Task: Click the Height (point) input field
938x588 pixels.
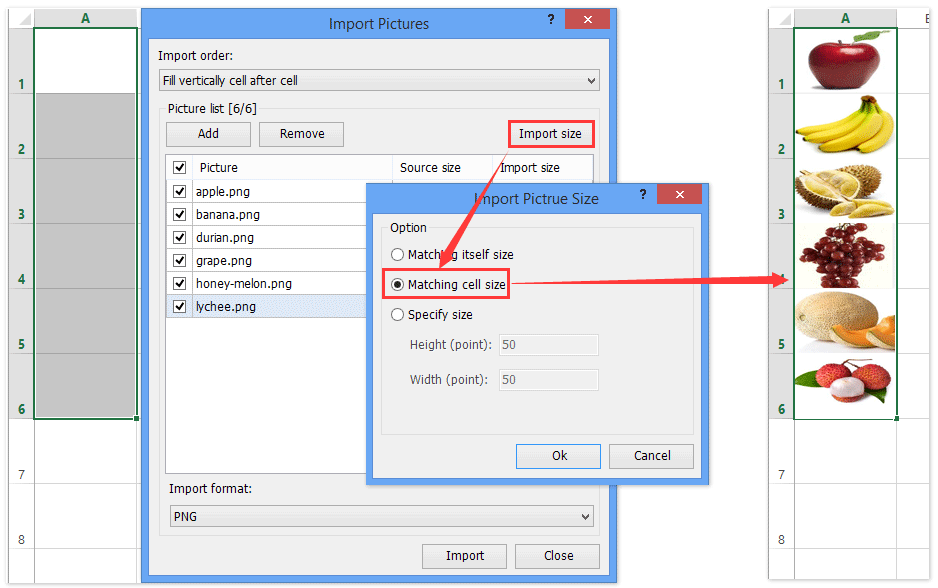Action: point(548,344)
